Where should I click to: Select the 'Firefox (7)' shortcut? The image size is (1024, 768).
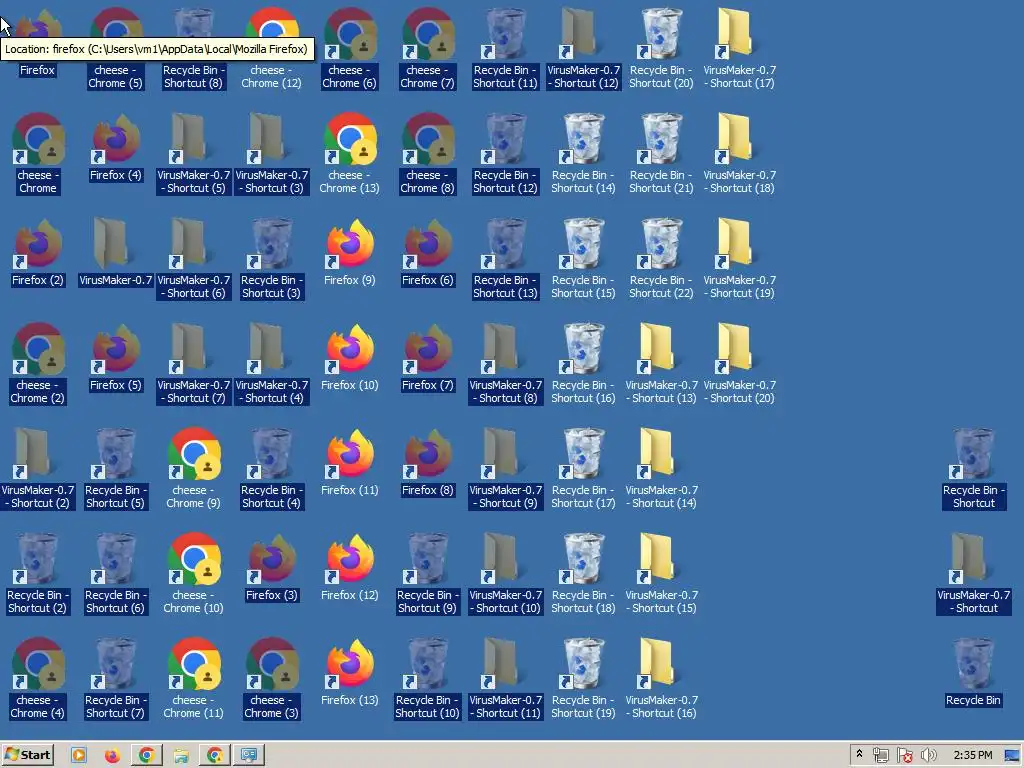pyautogui.click(x=427, y=358)
